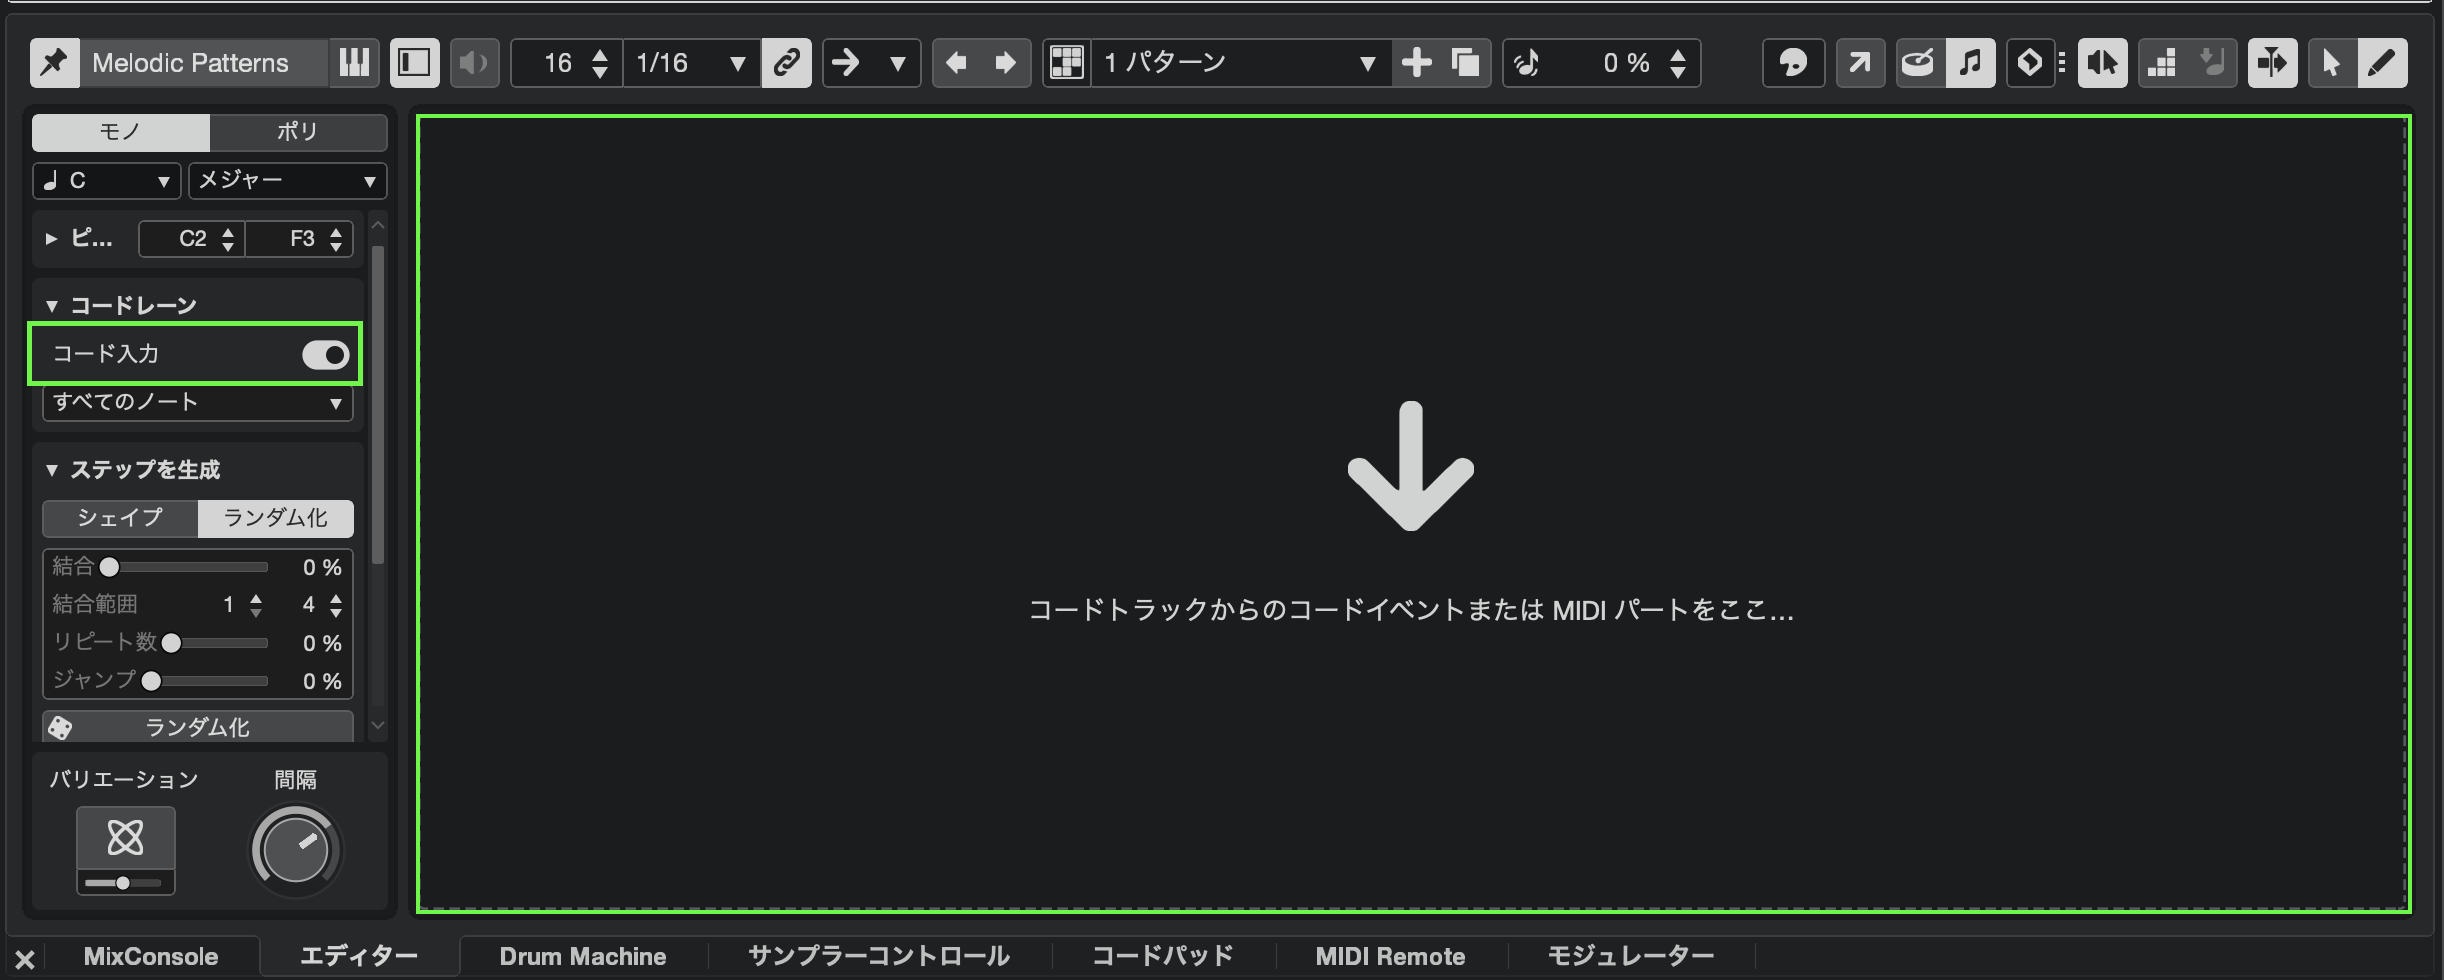Click the swing note icon
This screenshot has width=2444, height=980.
pos(1526,63)
